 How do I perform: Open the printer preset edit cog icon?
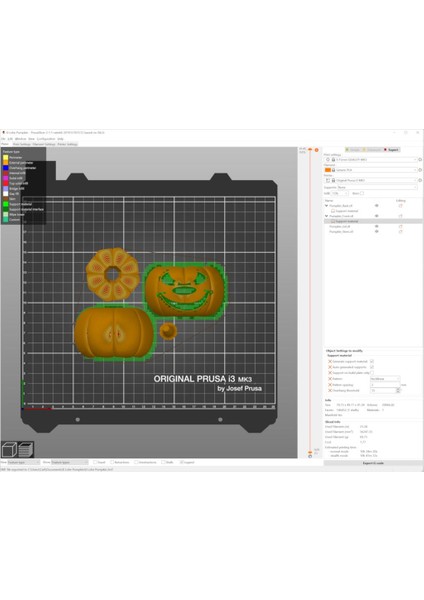(420, 180)
